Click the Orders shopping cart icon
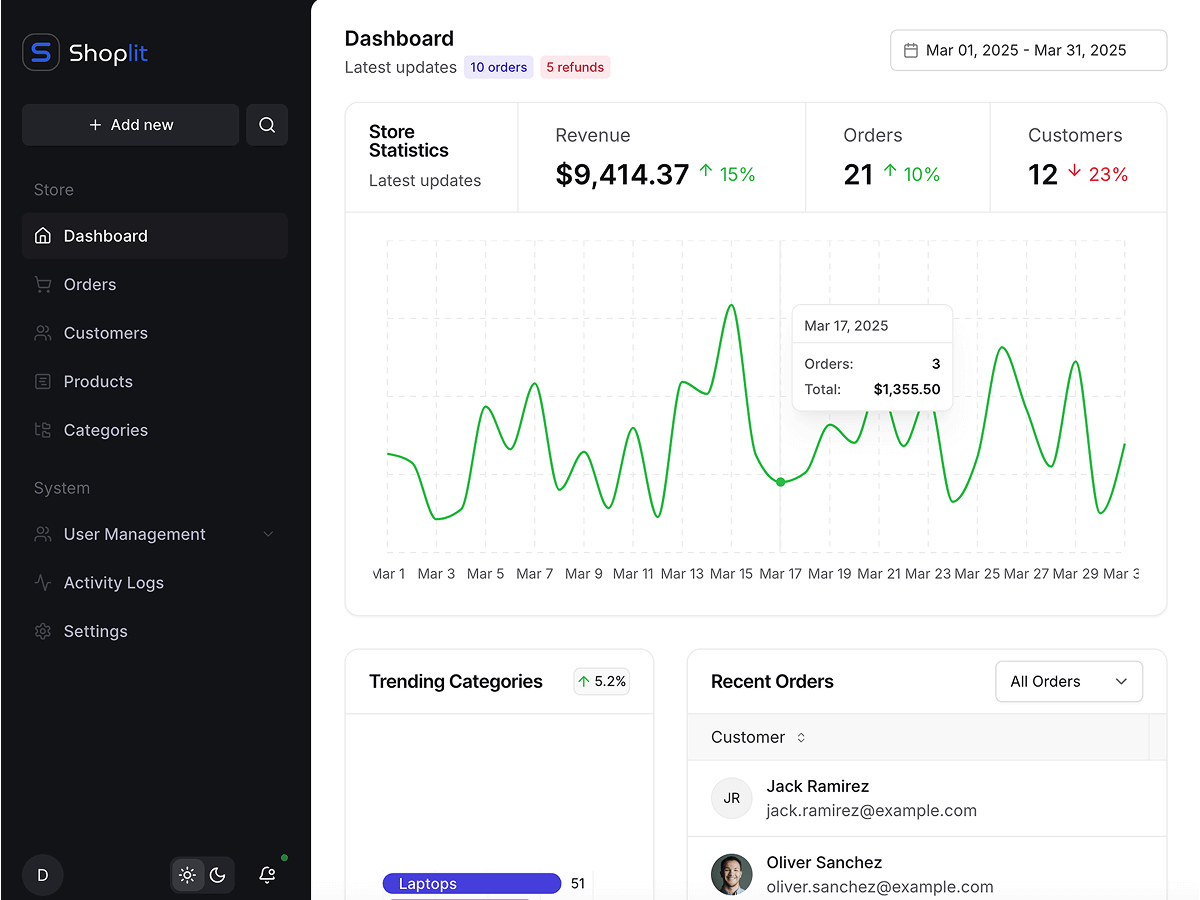This screenshot has width=1200, height=900. tap(42, 285)
